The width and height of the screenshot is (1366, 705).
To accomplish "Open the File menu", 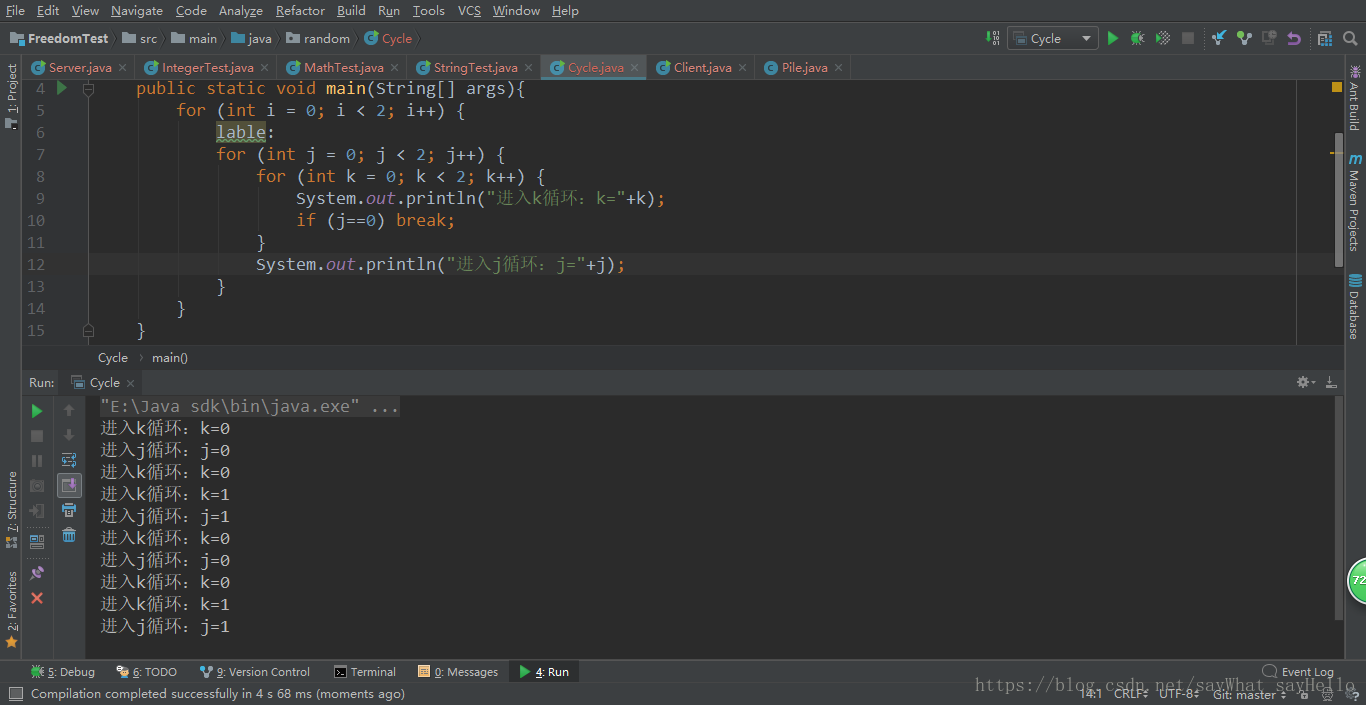I will pyautogui.click(x=15, y=10).
